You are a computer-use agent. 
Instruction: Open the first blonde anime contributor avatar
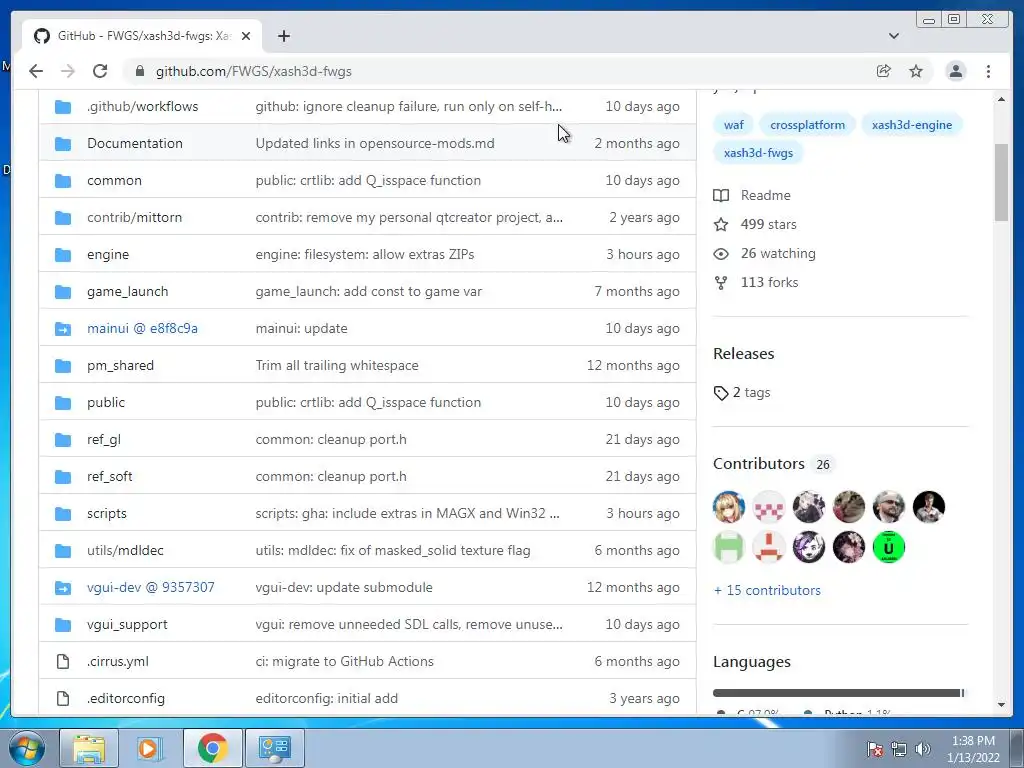pyautogui.click(x=729, y=507)
